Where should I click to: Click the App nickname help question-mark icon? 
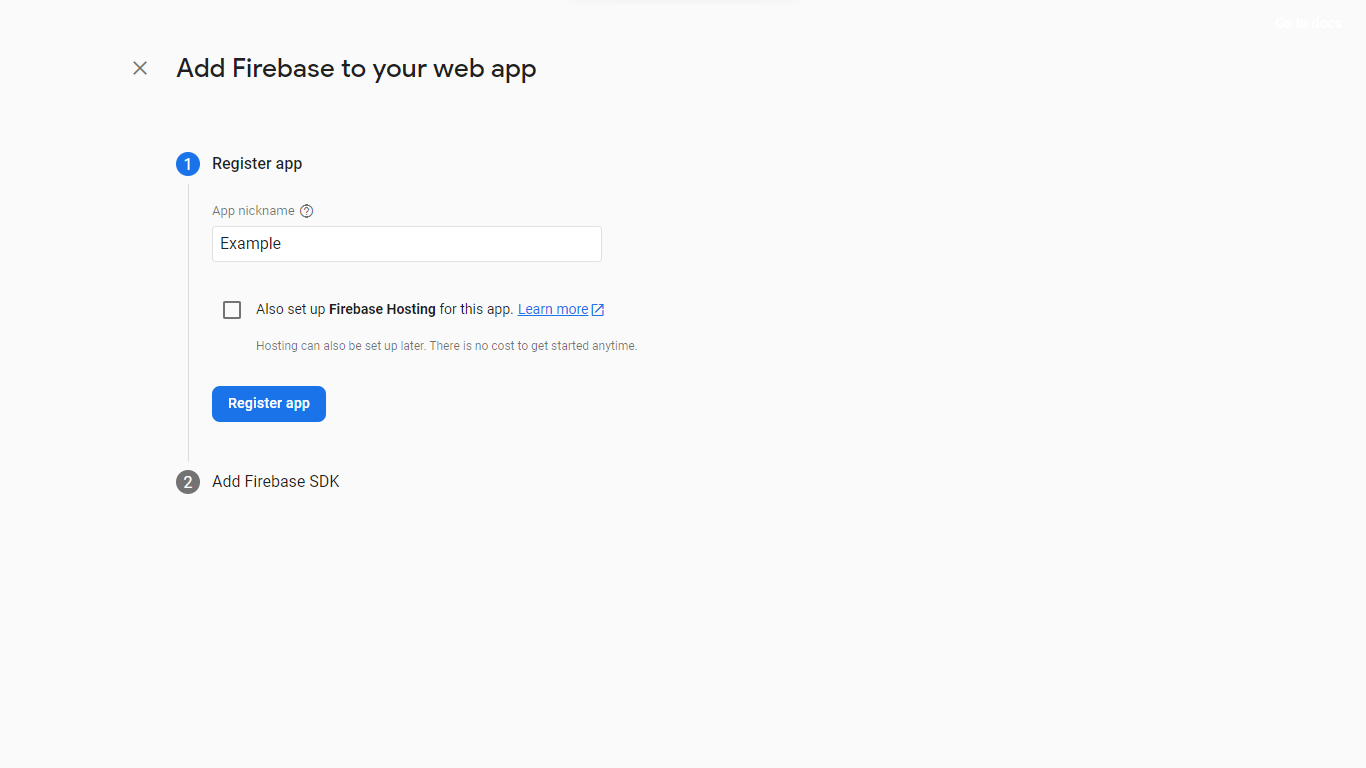(x=307, y=211)
